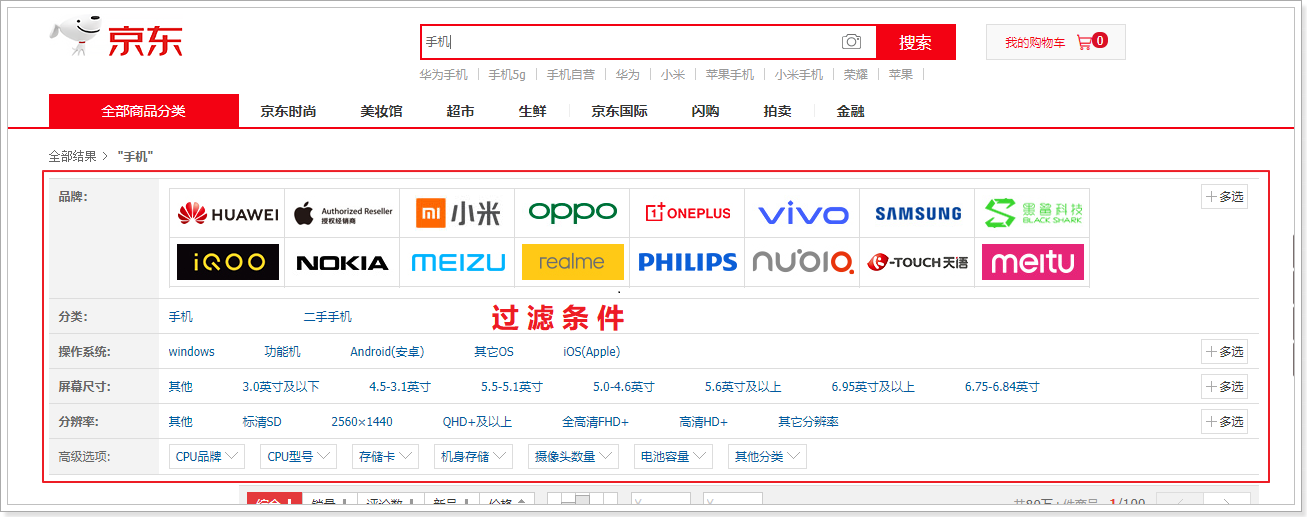This screenshot has width=1307, height=517.
Task: Select the Black Shark 黑鲨科技 brand
Action: pyautogui.click(x=1032, y=213)
